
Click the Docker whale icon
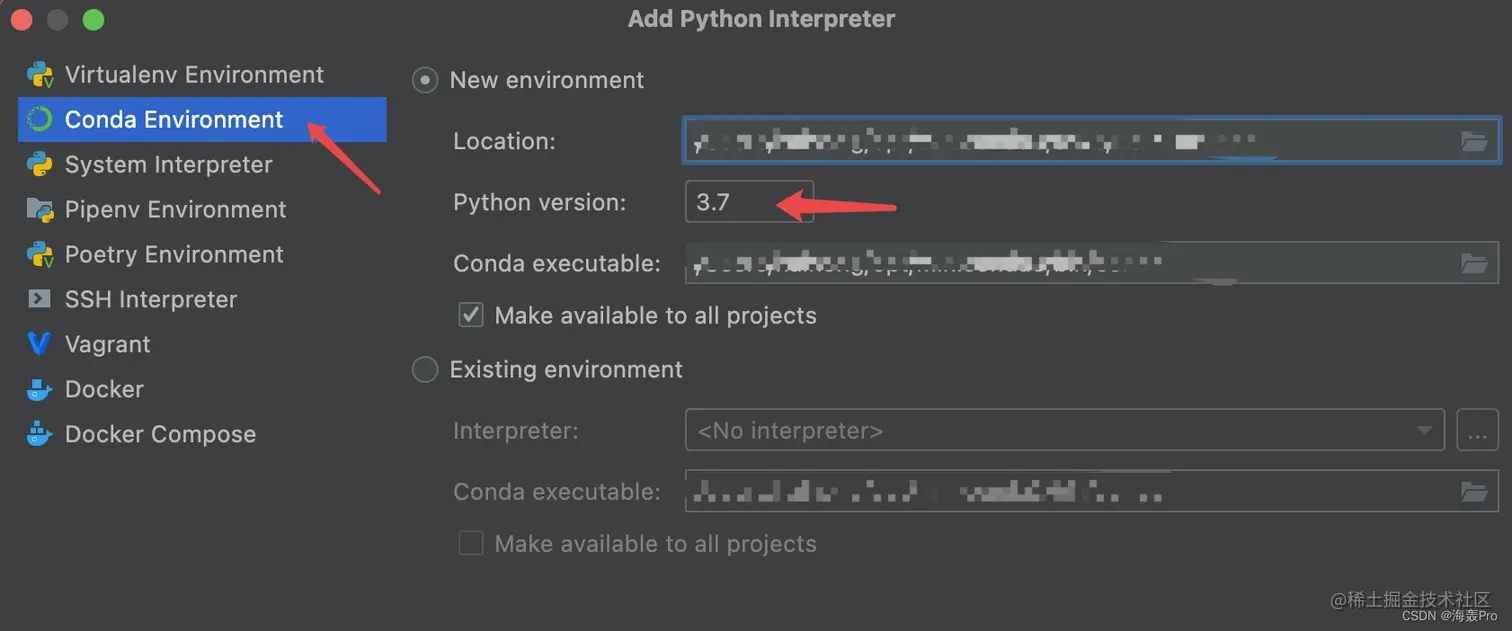40,389
